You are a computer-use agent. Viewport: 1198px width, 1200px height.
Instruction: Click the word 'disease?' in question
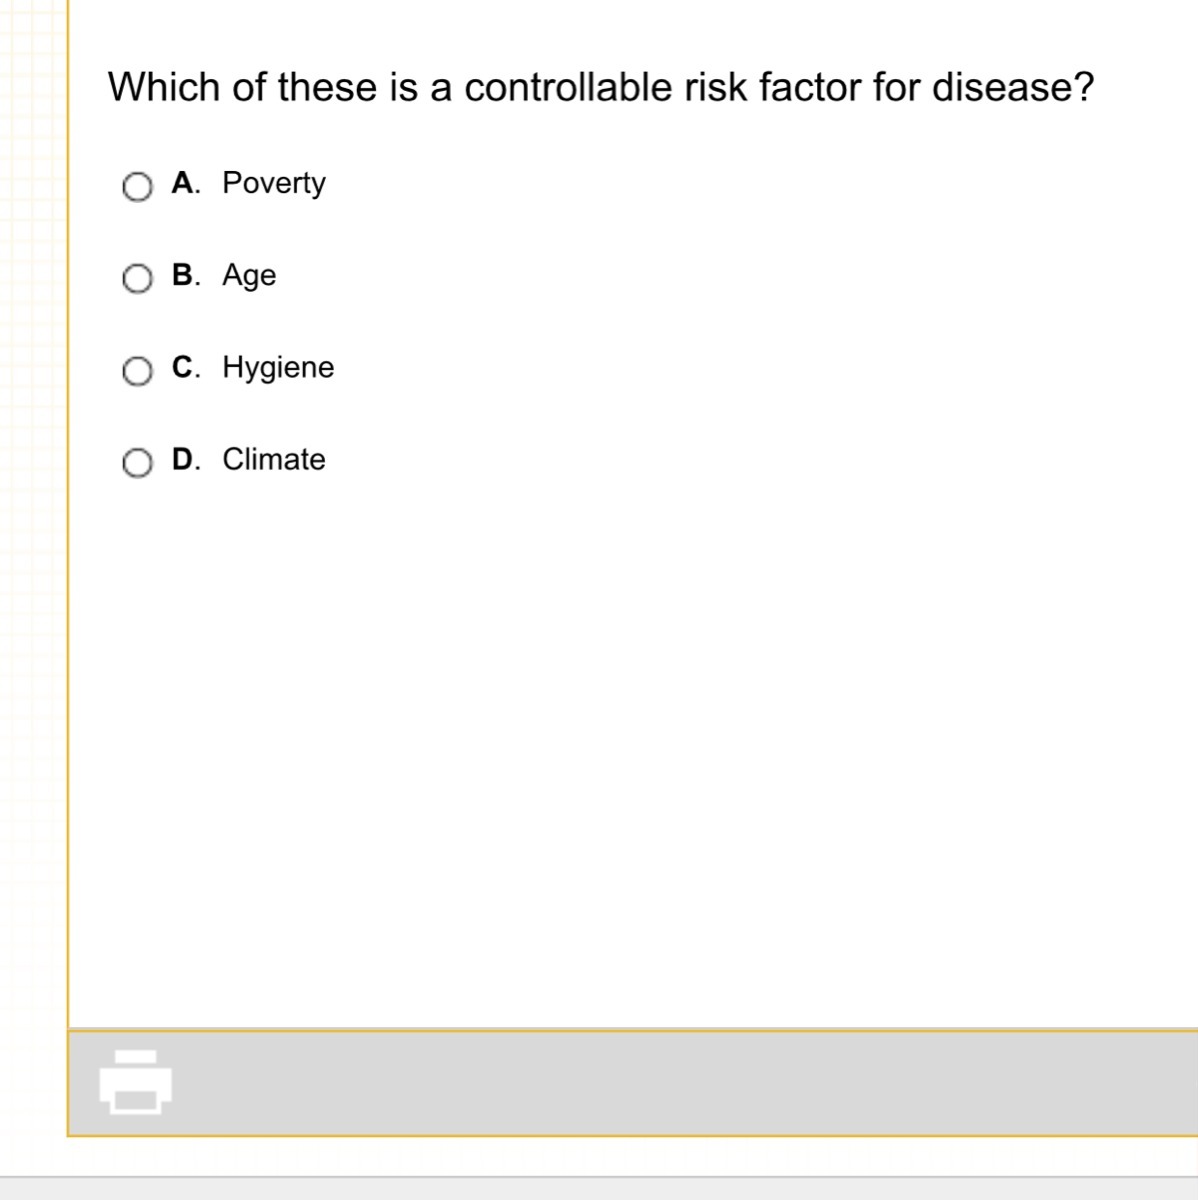point(1012,87)
